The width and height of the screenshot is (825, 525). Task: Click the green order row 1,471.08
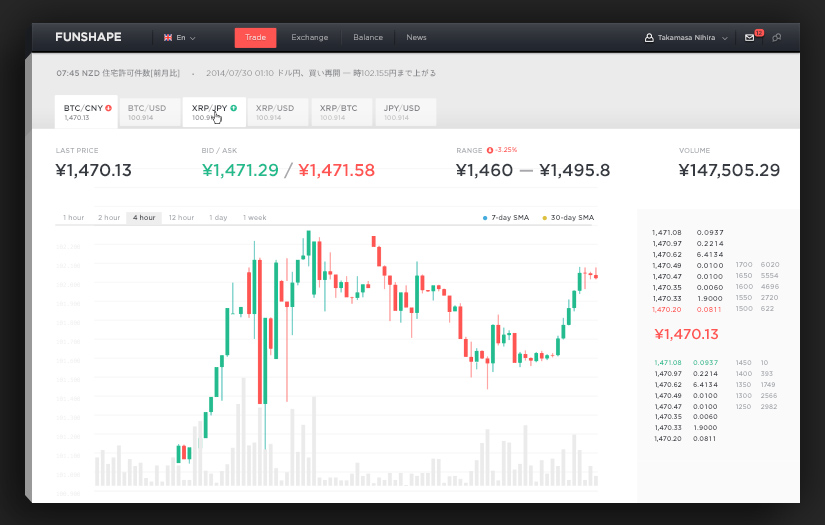click(686, 362)
